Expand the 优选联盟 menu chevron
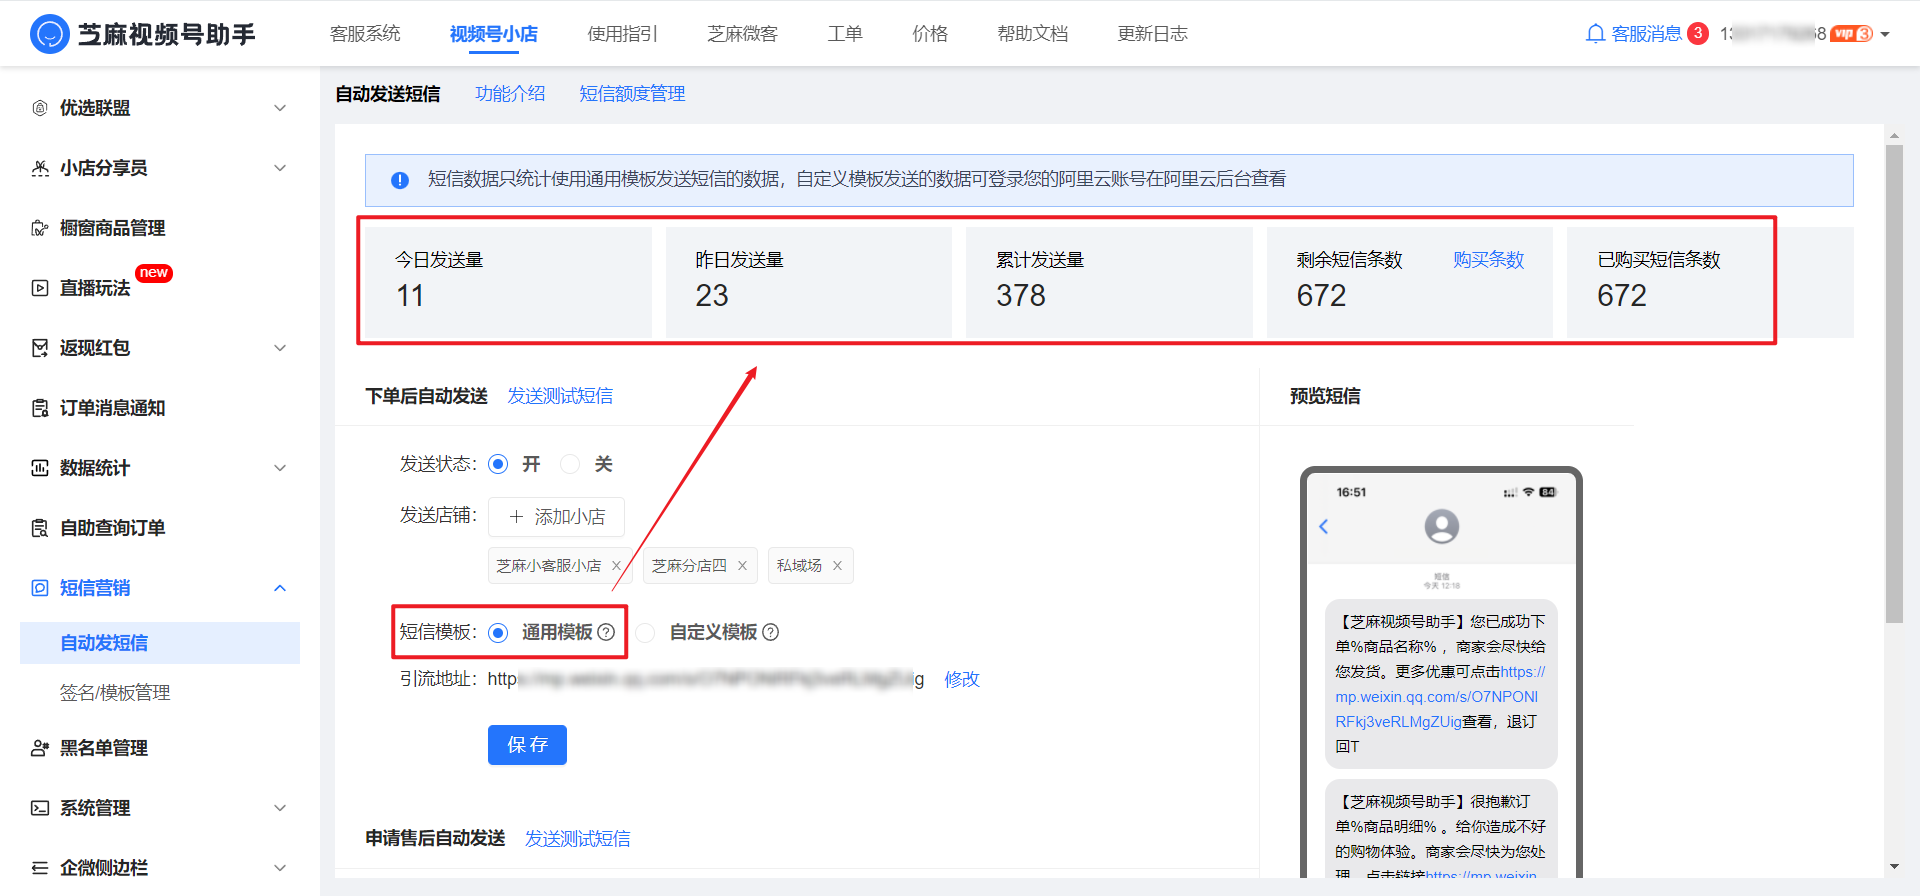 tap(280, 108)
